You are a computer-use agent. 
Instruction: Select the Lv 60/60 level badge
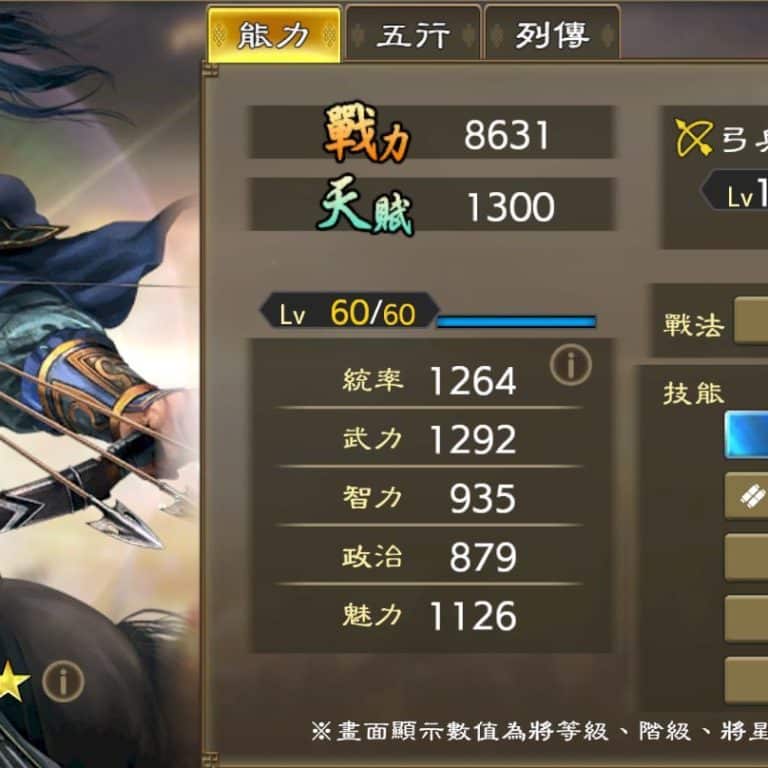coord(349,311)
